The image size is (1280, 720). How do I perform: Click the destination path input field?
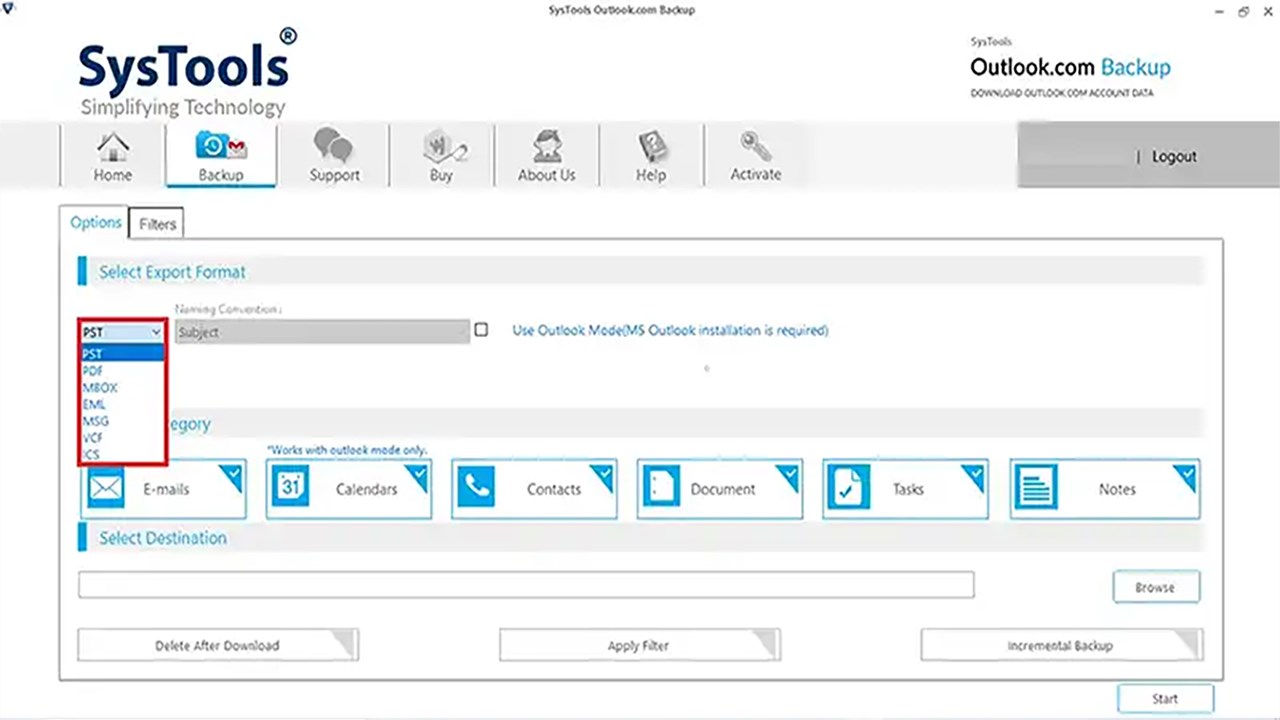point(526,585)
